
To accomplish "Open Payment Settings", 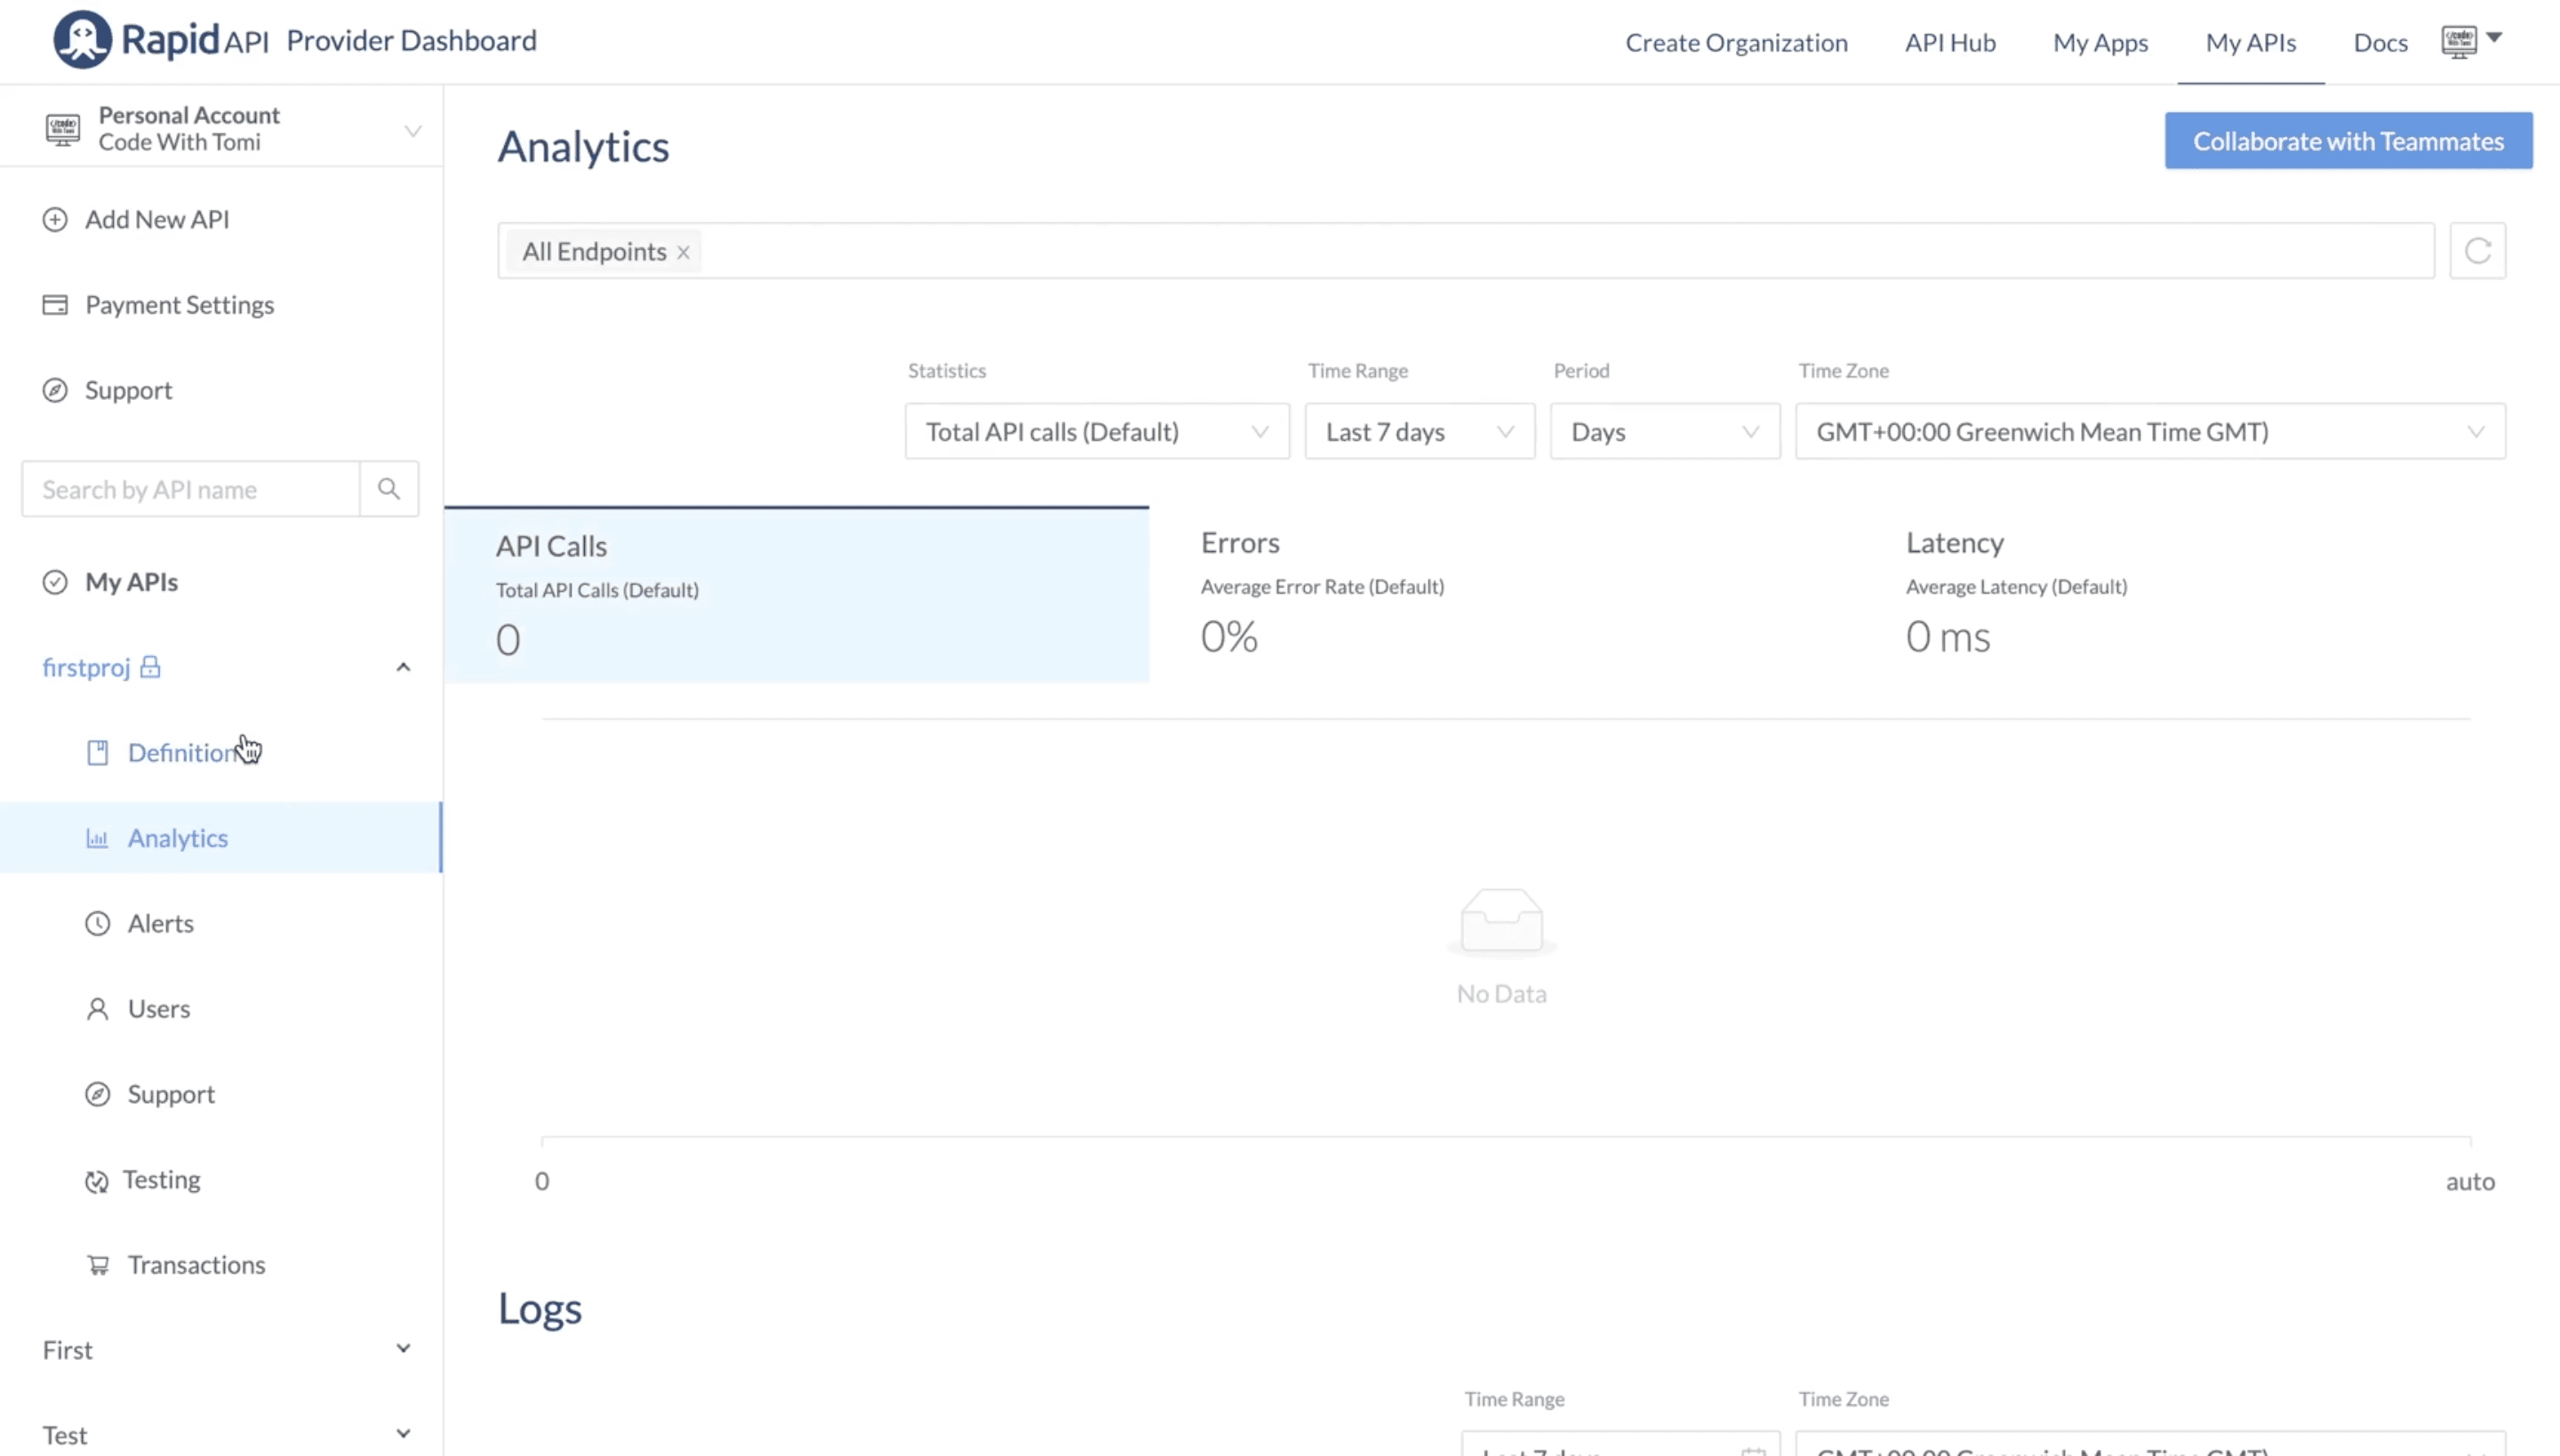I will [x=179, y=305].
